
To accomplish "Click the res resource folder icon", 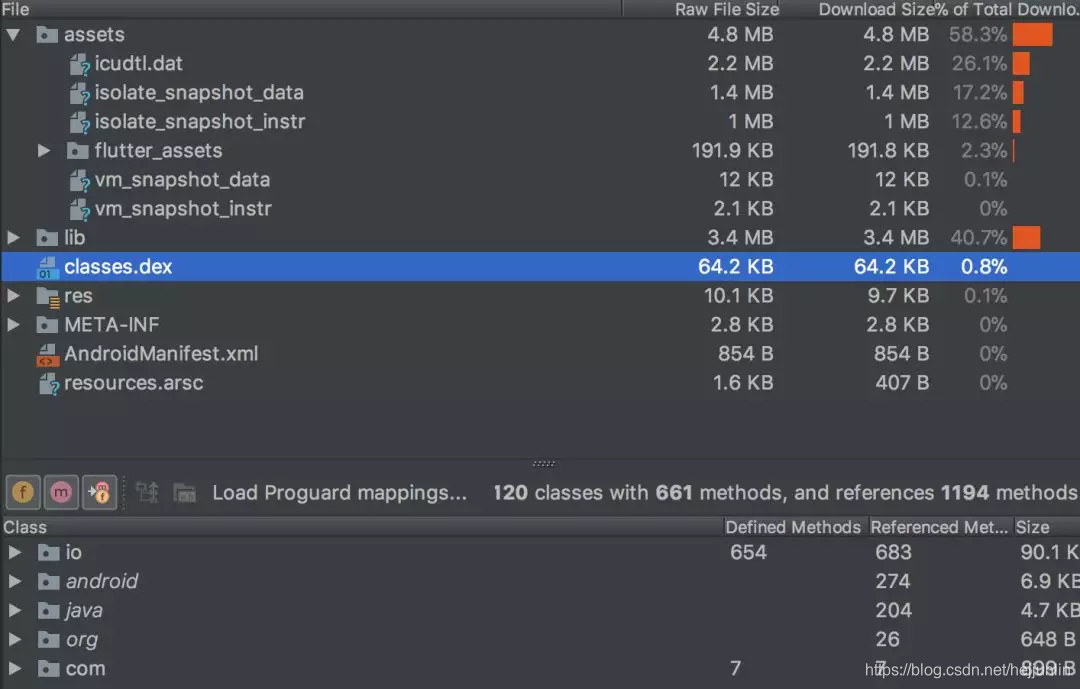I will coord(48,297).
